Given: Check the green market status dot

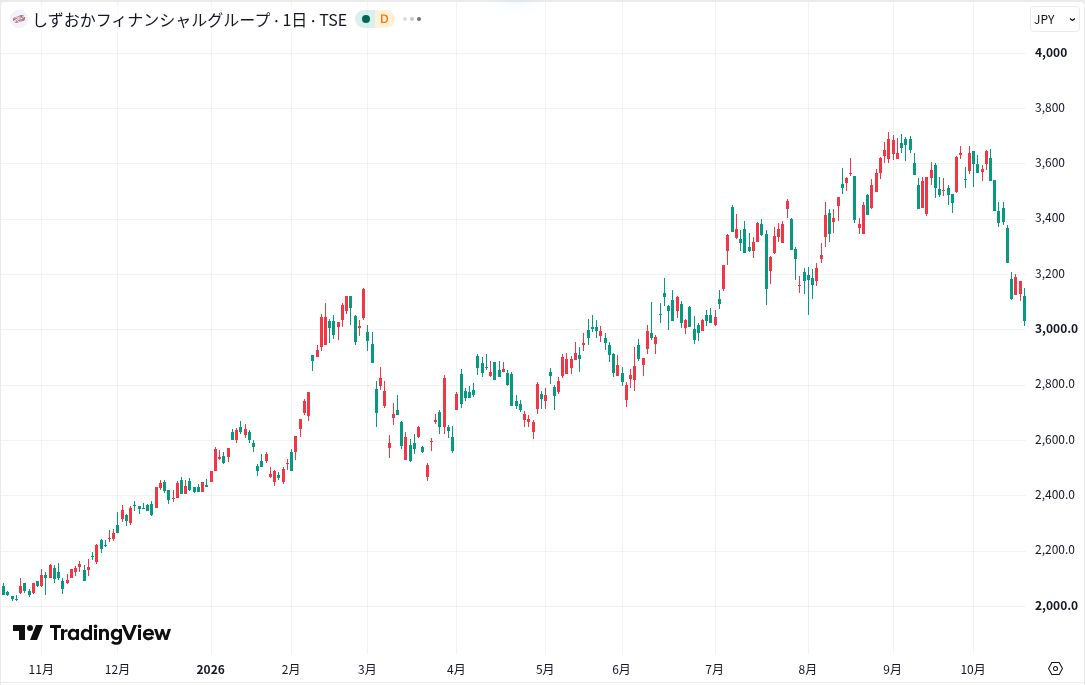Looking at the screenshot, I should 366,19.
